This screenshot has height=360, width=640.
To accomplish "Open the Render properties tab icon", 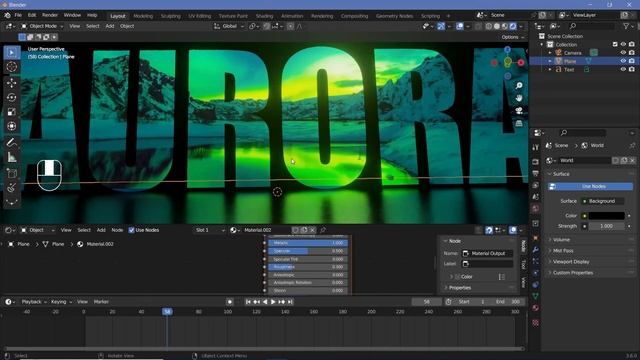I will pos(536,162).
